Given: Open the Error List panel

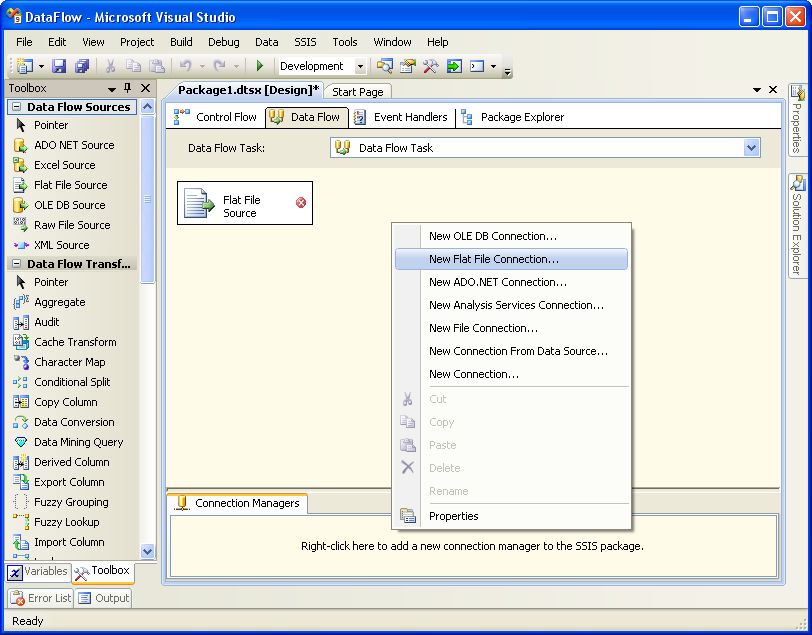Looking at the screenshot, I should [41, 598].
